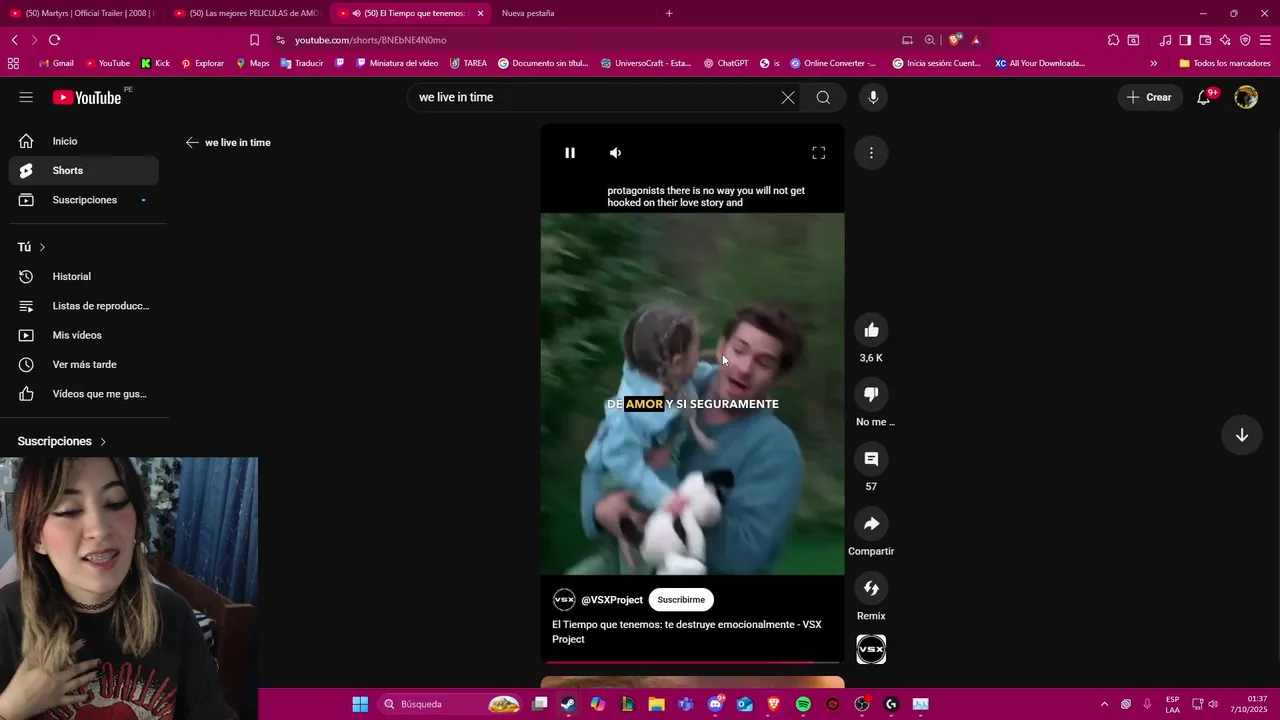Close the 'El Tiempo que tenemos' tab
This screenshot has width=1280, height=720.
click(x=481, y=13)
